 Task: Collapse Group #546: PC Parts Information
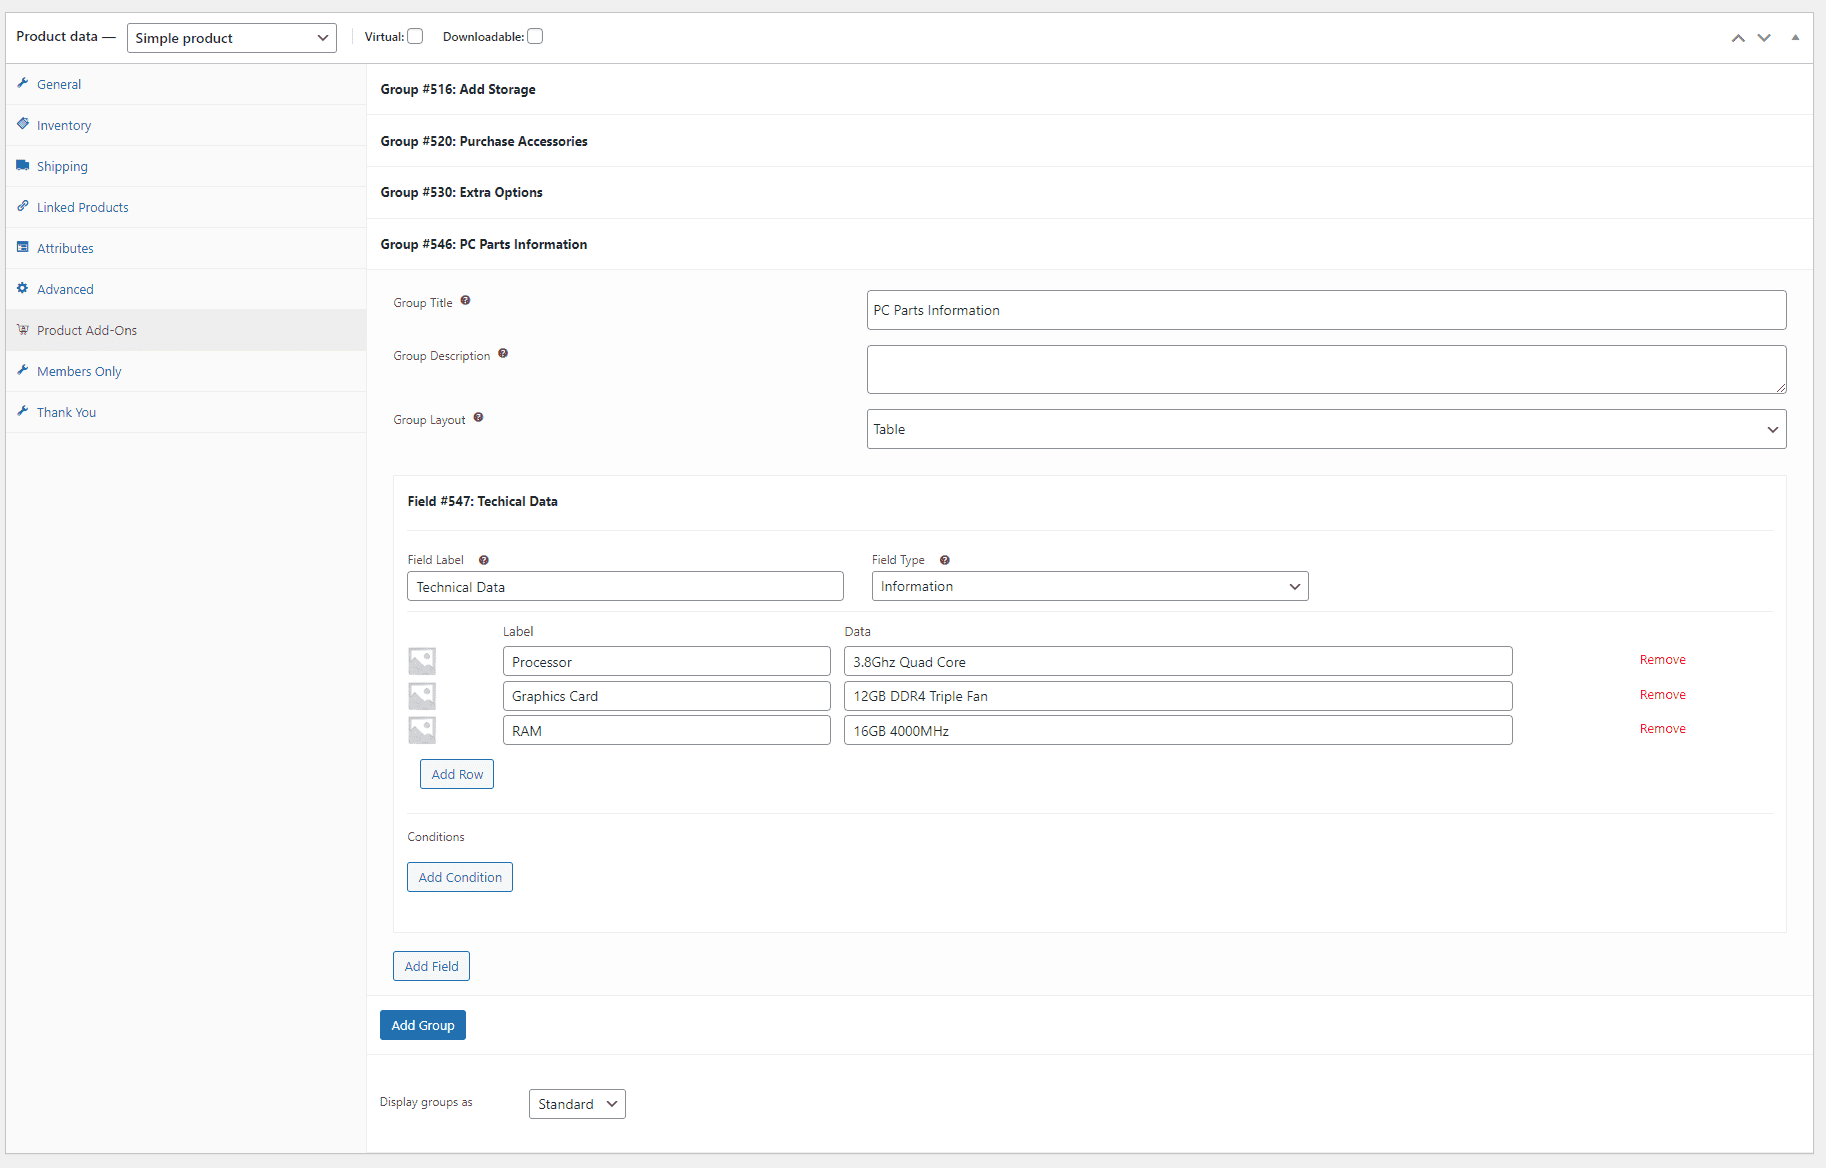(x=1090, y=244)
